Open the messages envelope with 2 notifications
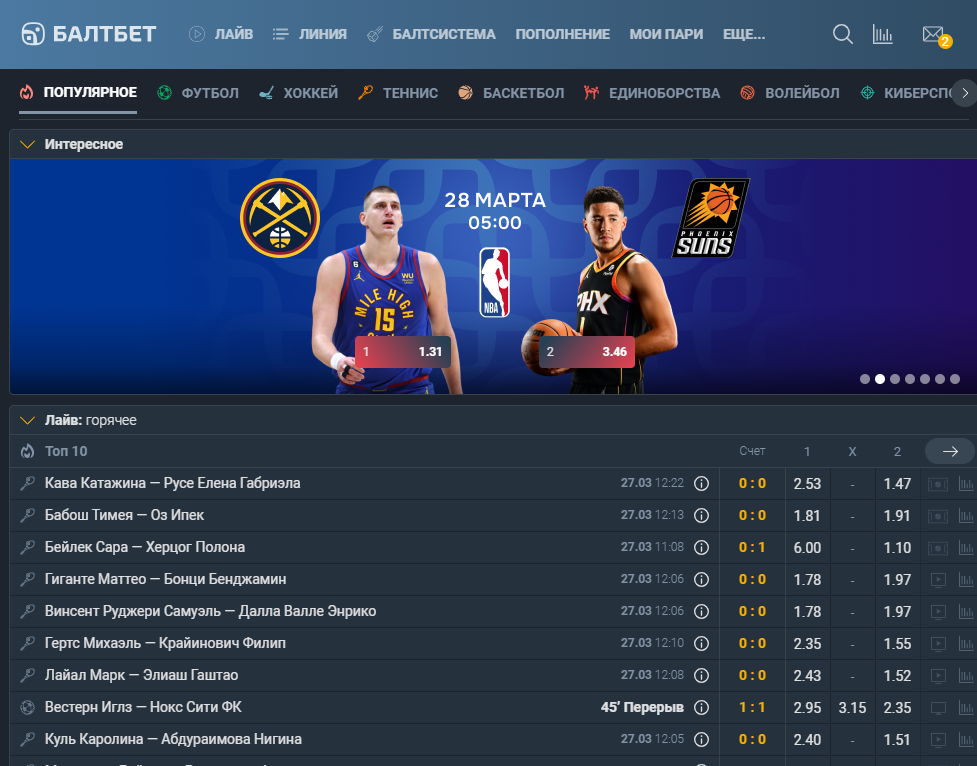Viewport: 977px width, 766px height. click(x=936, y=36)
